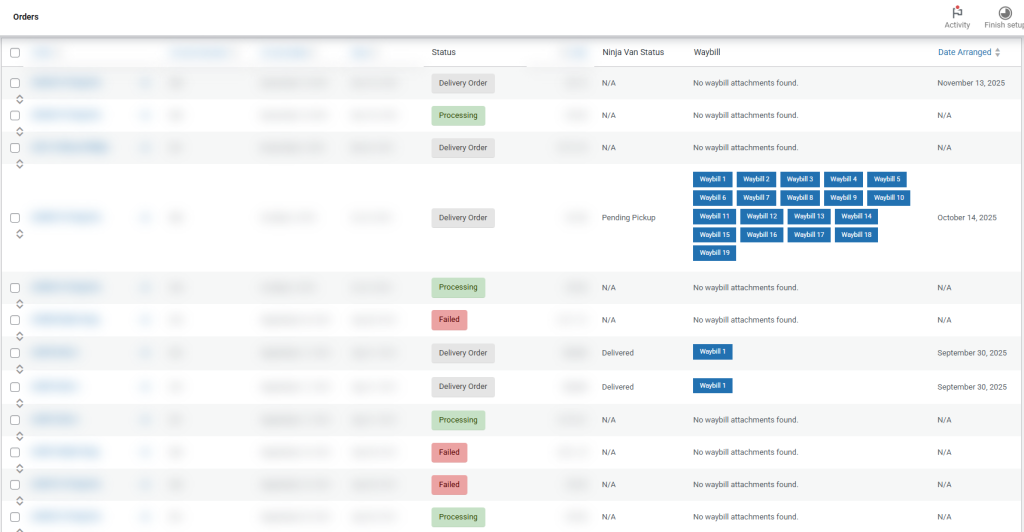Open the Waybill 7 attachment
This screenshot has width=1024, height=532.
[x=756, y=198]
